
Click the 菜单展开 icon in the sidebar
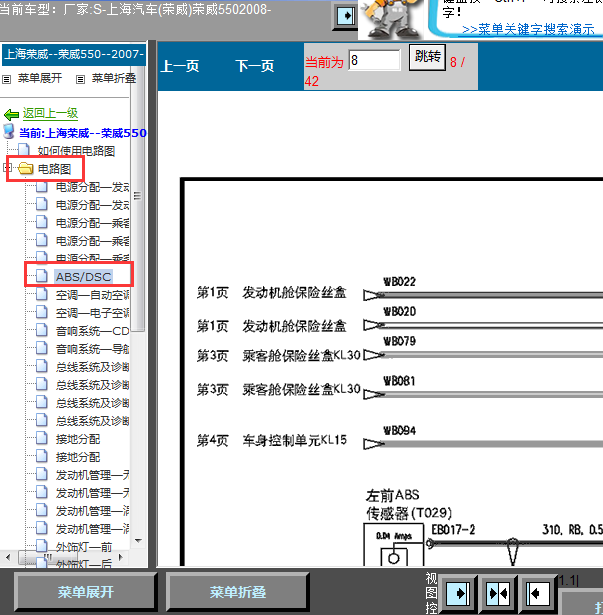7,80
